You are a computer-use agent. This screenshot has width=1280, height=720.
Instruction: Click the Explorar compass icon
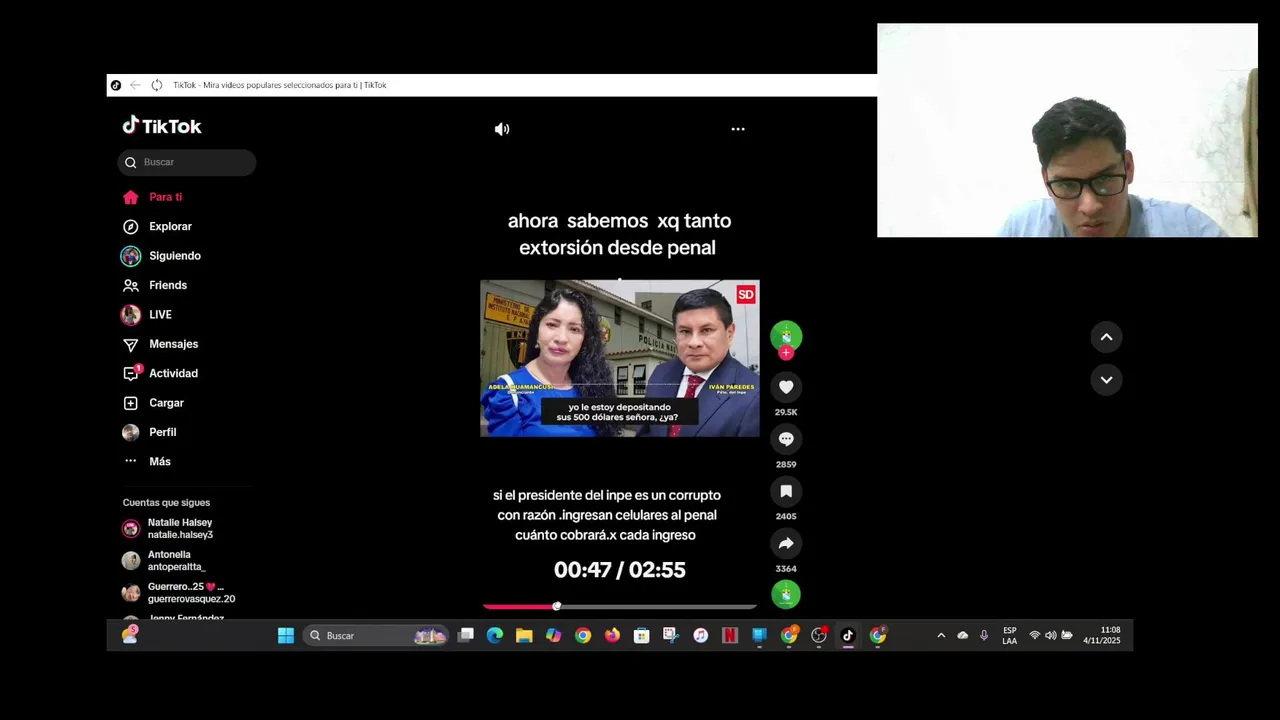click(130, 227)
